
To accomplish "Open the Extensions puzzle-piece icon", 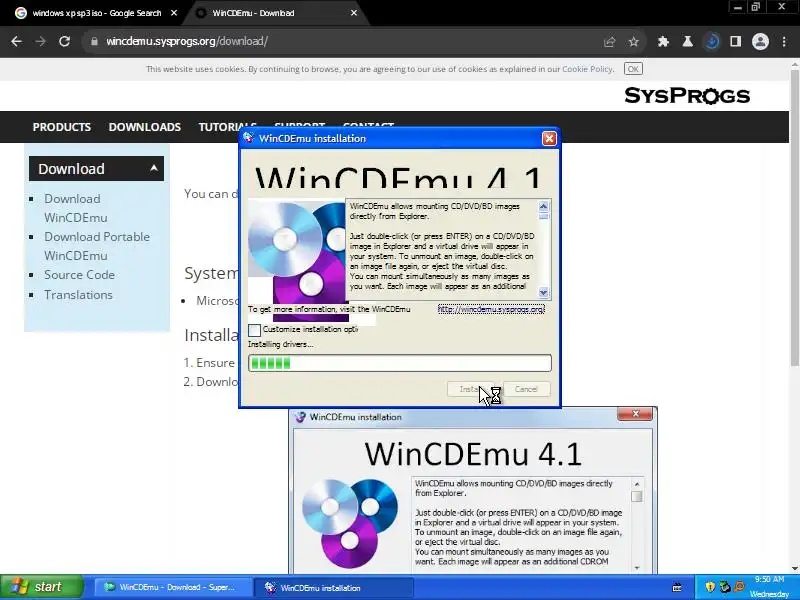I will 663,42.
